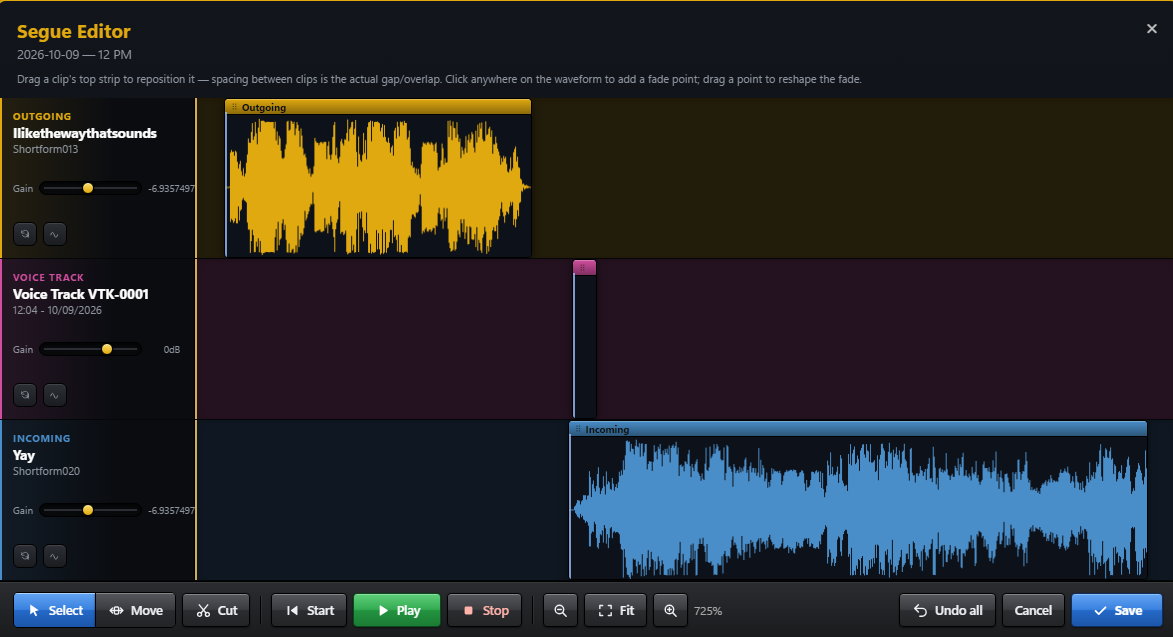Screen dimensions: 1173x637
Task: Switch to the Move tool
Action: pos(135,610)
